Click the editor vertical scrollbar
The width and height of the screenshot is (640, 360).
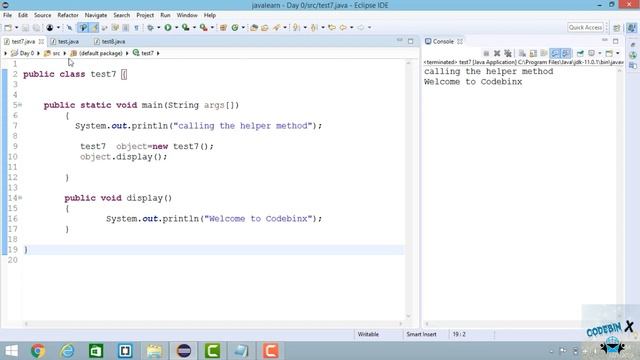(x=408, y=189)
